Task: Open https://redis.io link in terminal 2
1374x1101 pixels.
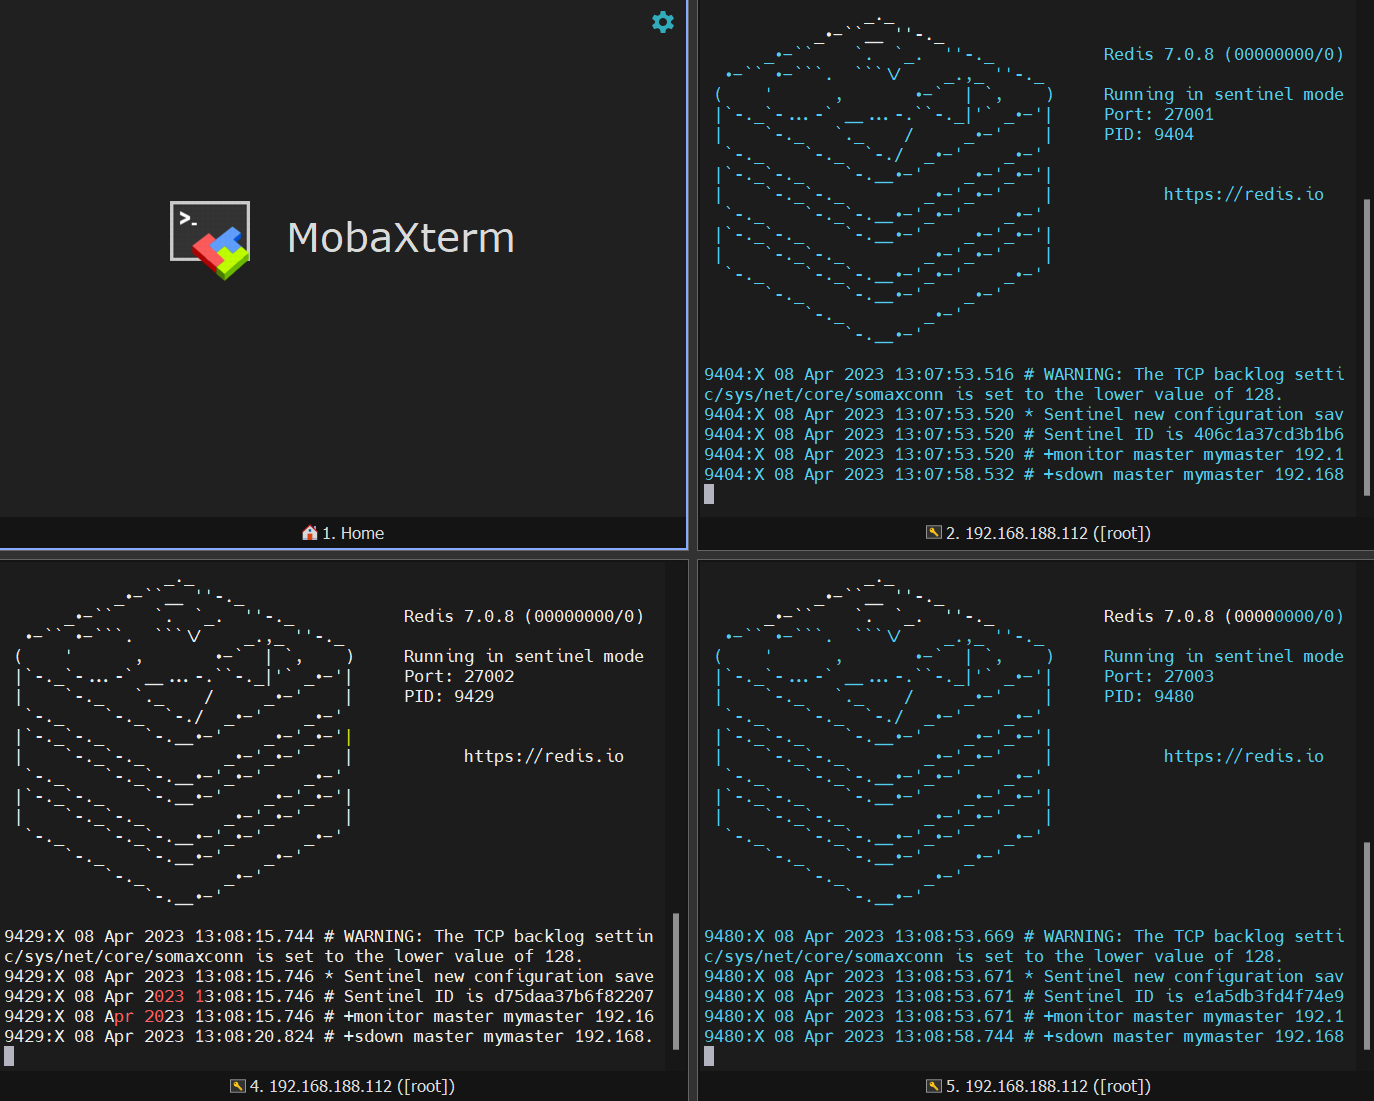Action: pyautogui.click(x=1243, y=194)
